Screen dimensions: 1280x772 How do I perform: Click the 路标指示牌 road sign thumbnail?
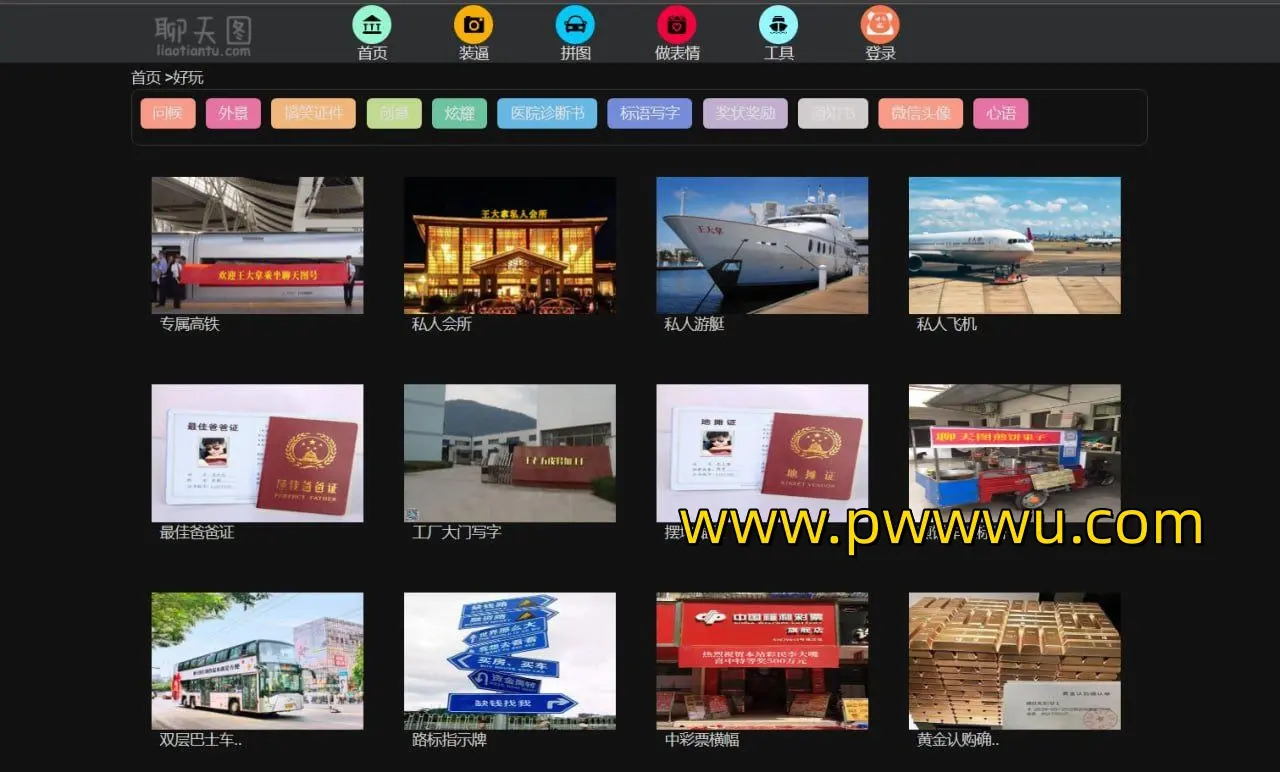click(x=509, y=661)
